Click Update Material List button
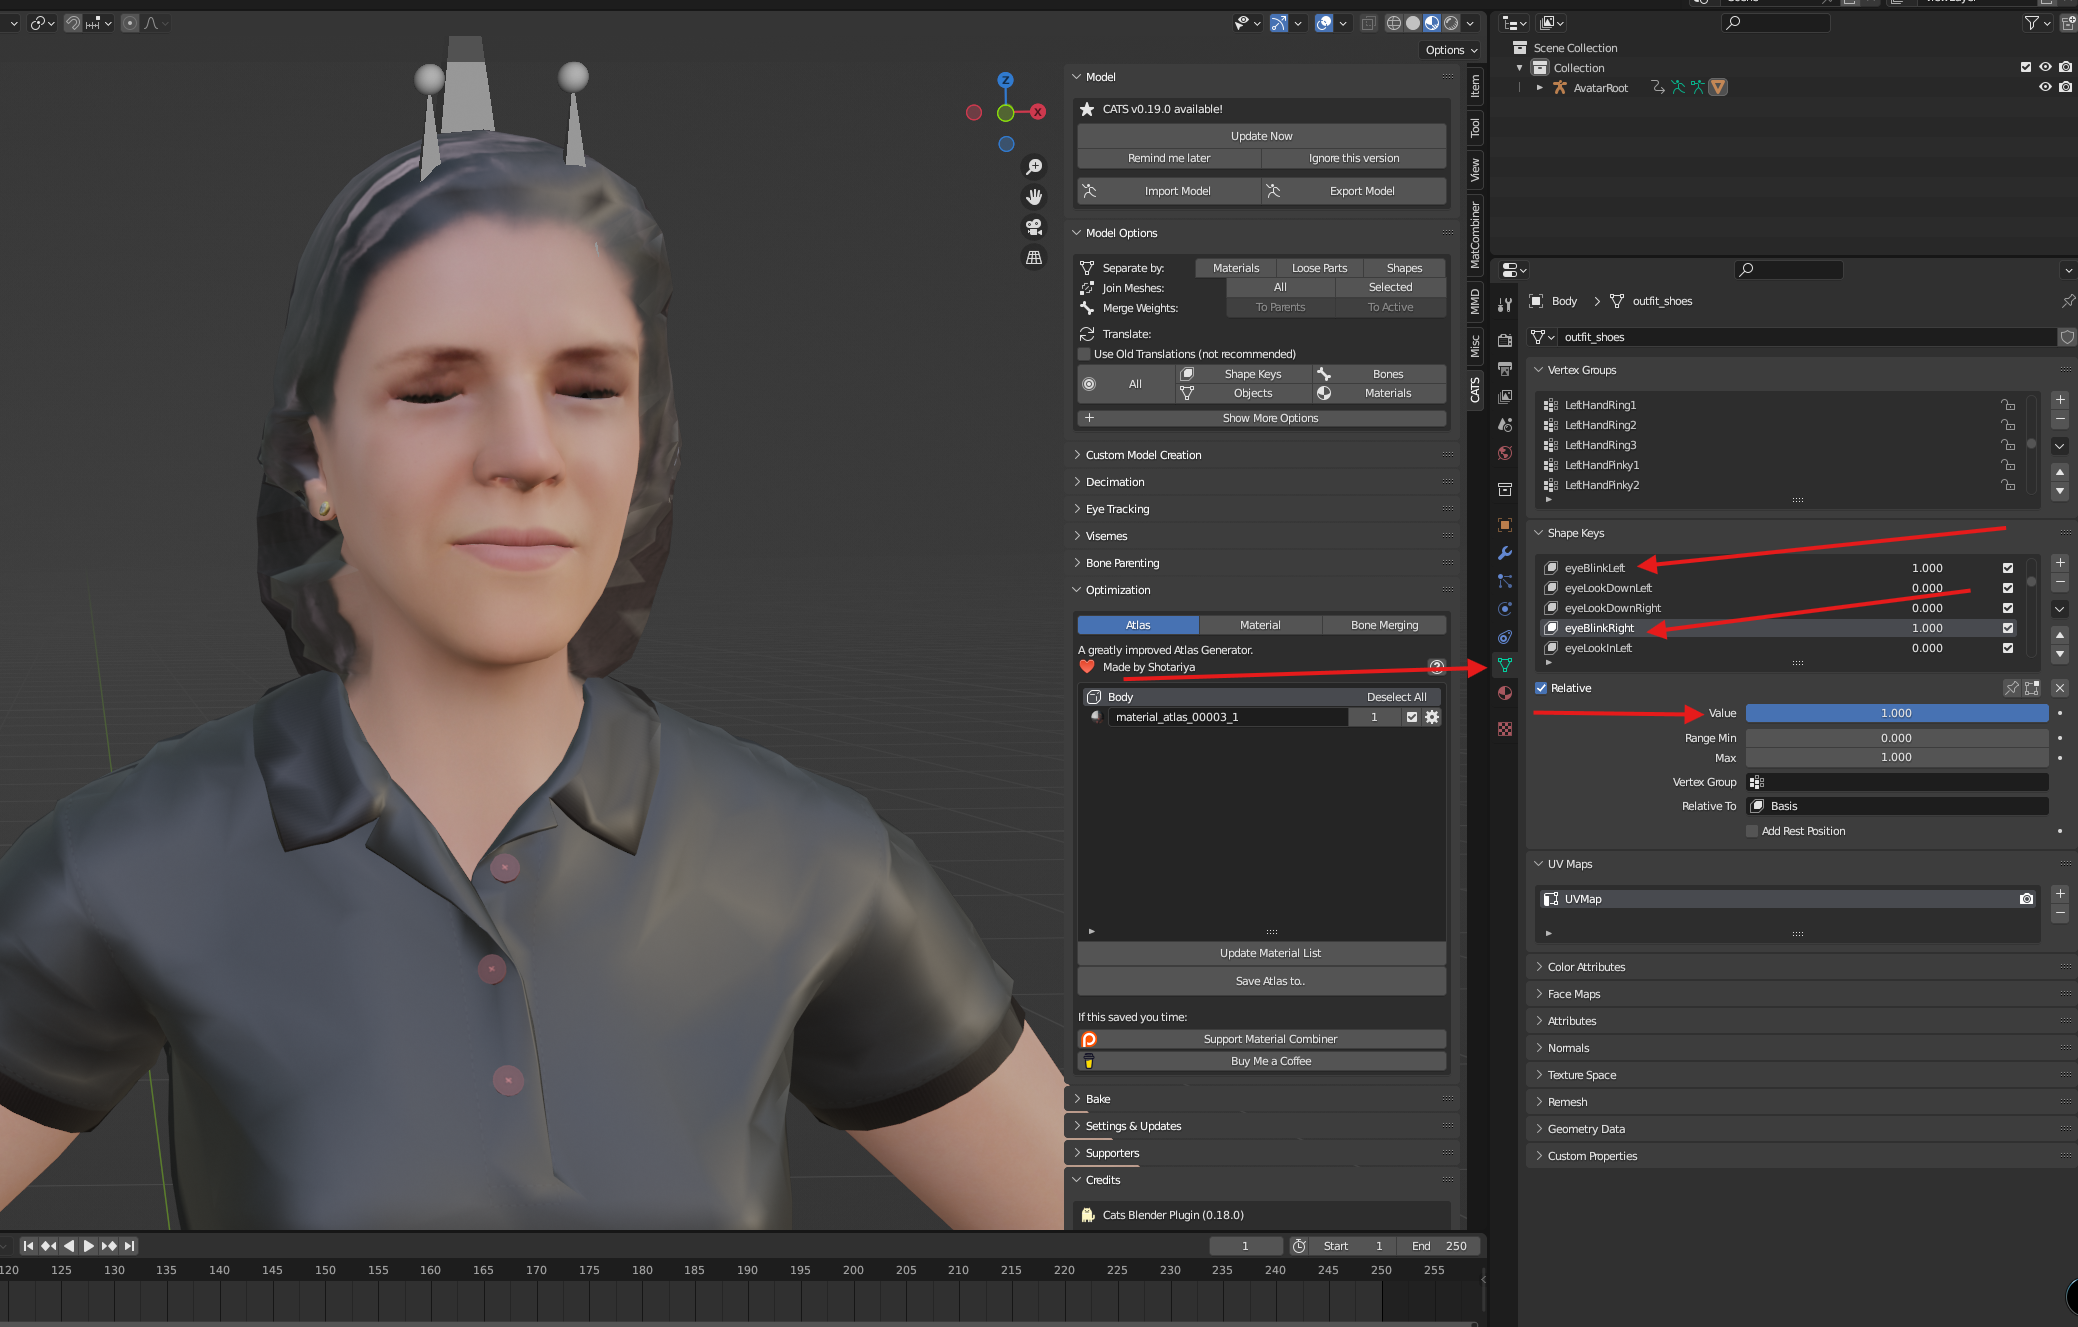2078x1327 pixels. pyautogui.click(x=1262, y=953)
